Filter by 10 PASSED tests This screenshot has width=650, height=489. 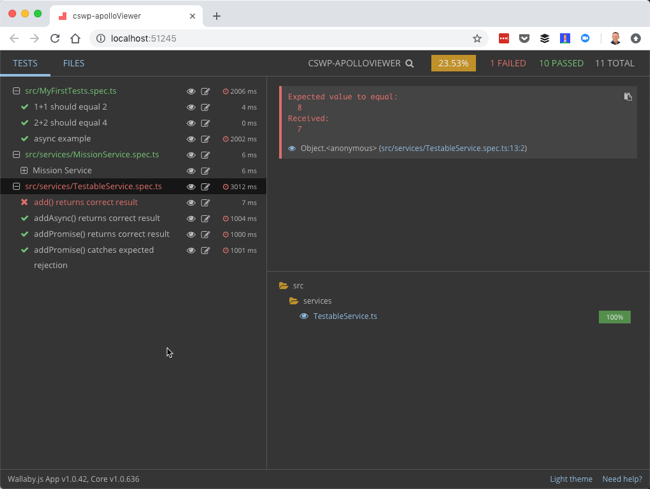(x=561, y=63)
